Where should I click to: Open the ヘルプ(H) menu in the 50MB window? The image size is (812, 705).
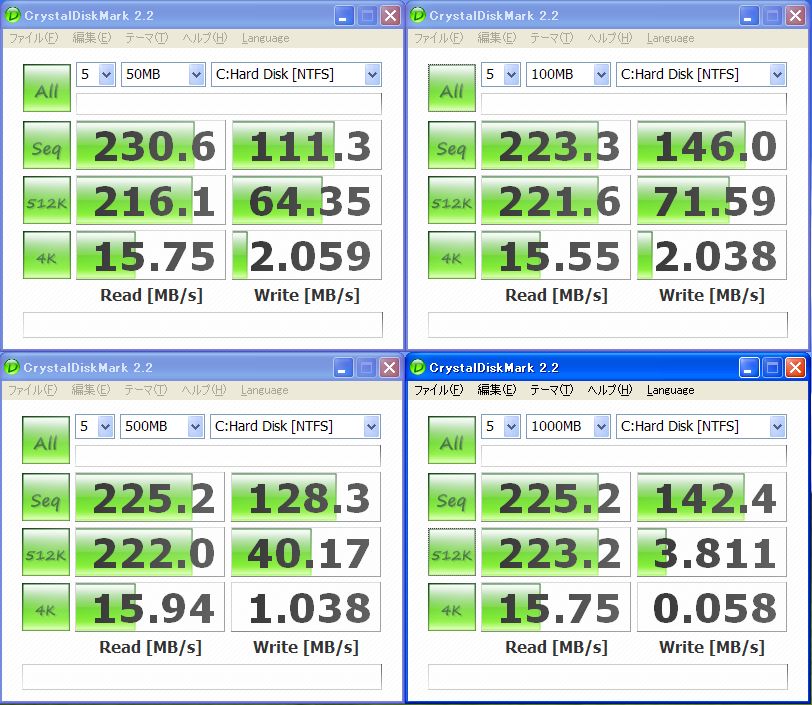(x=205, y=38)
